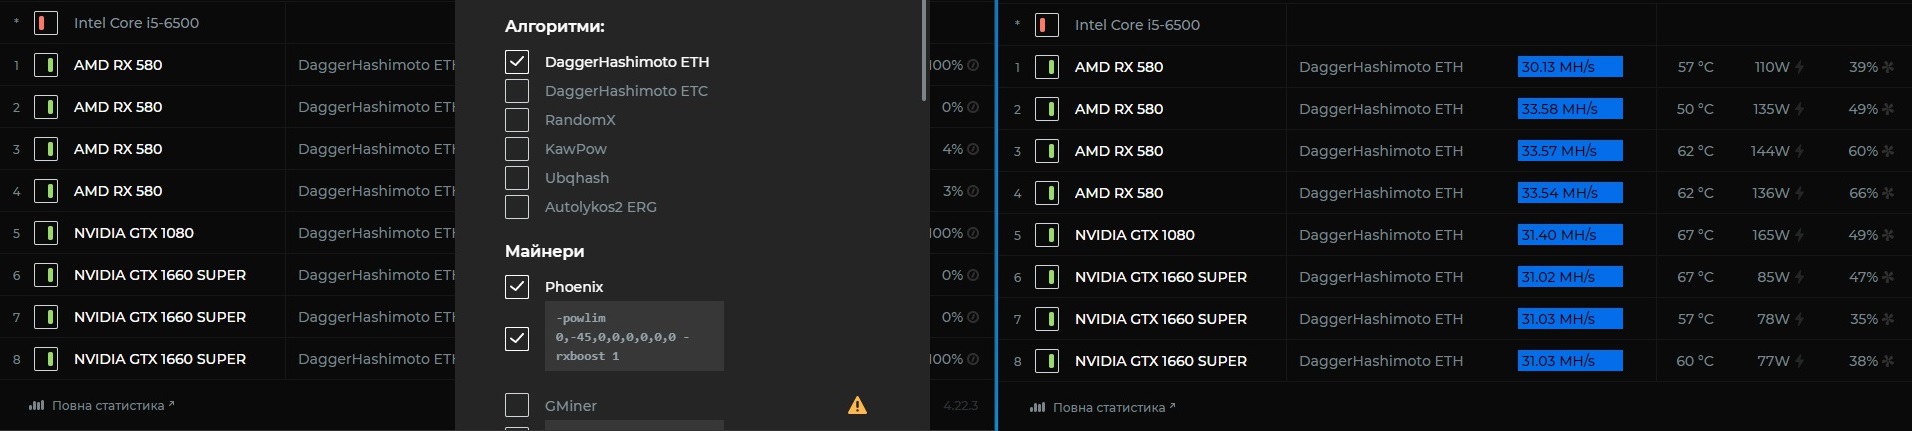Click the green status icon of GPU 2 in left panel
The height and width of the screenshot is (431, 1912).
[46, 107]
